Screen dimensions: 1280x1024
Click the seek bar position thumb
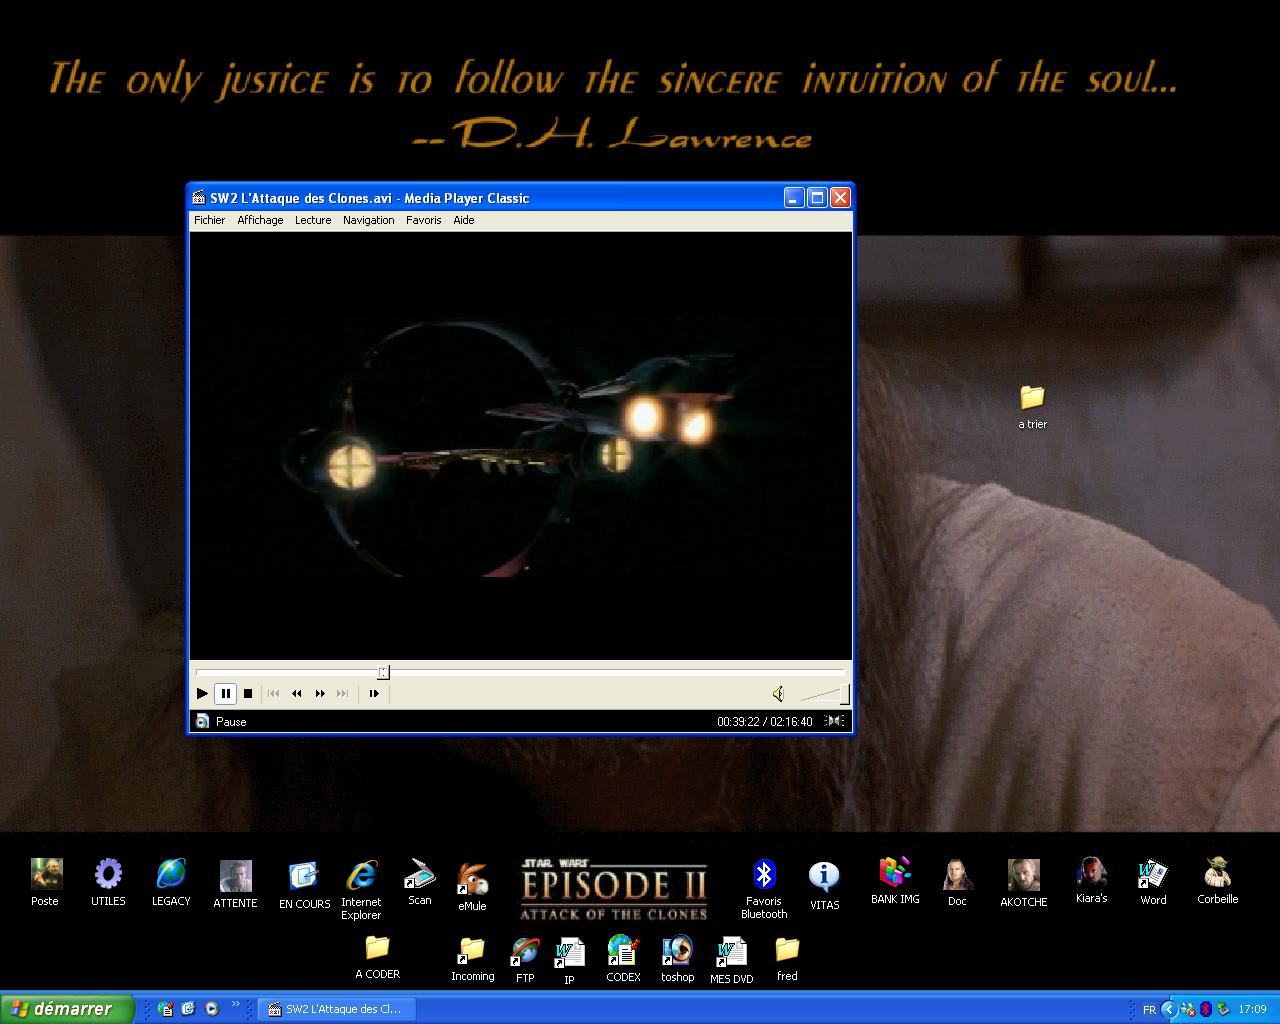tap(383, 672)
